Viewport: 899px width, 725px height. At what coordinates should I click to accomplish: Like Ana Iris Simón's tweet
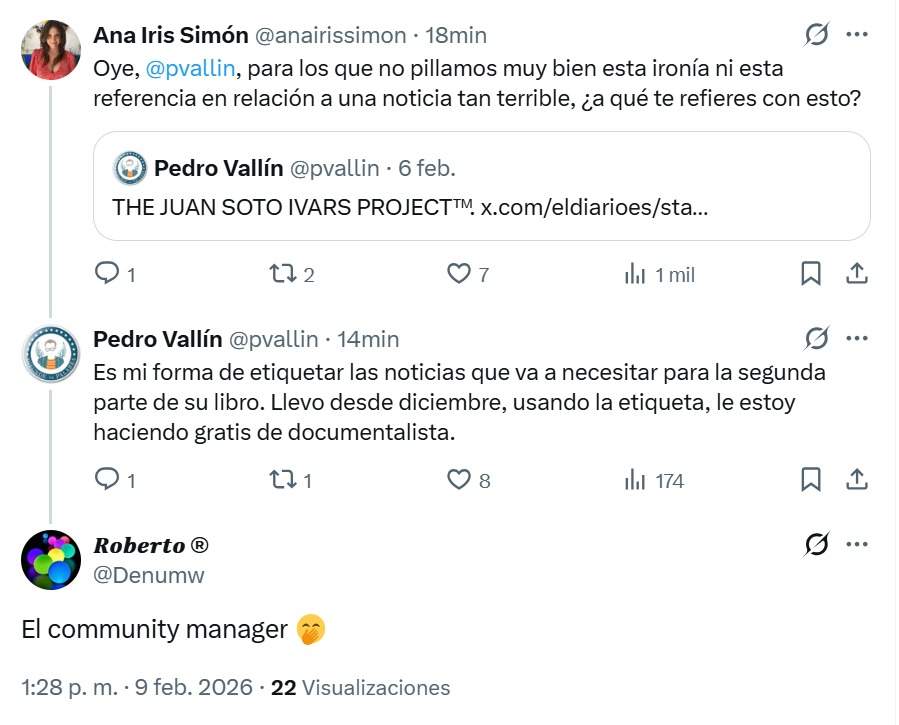[459, 274]
